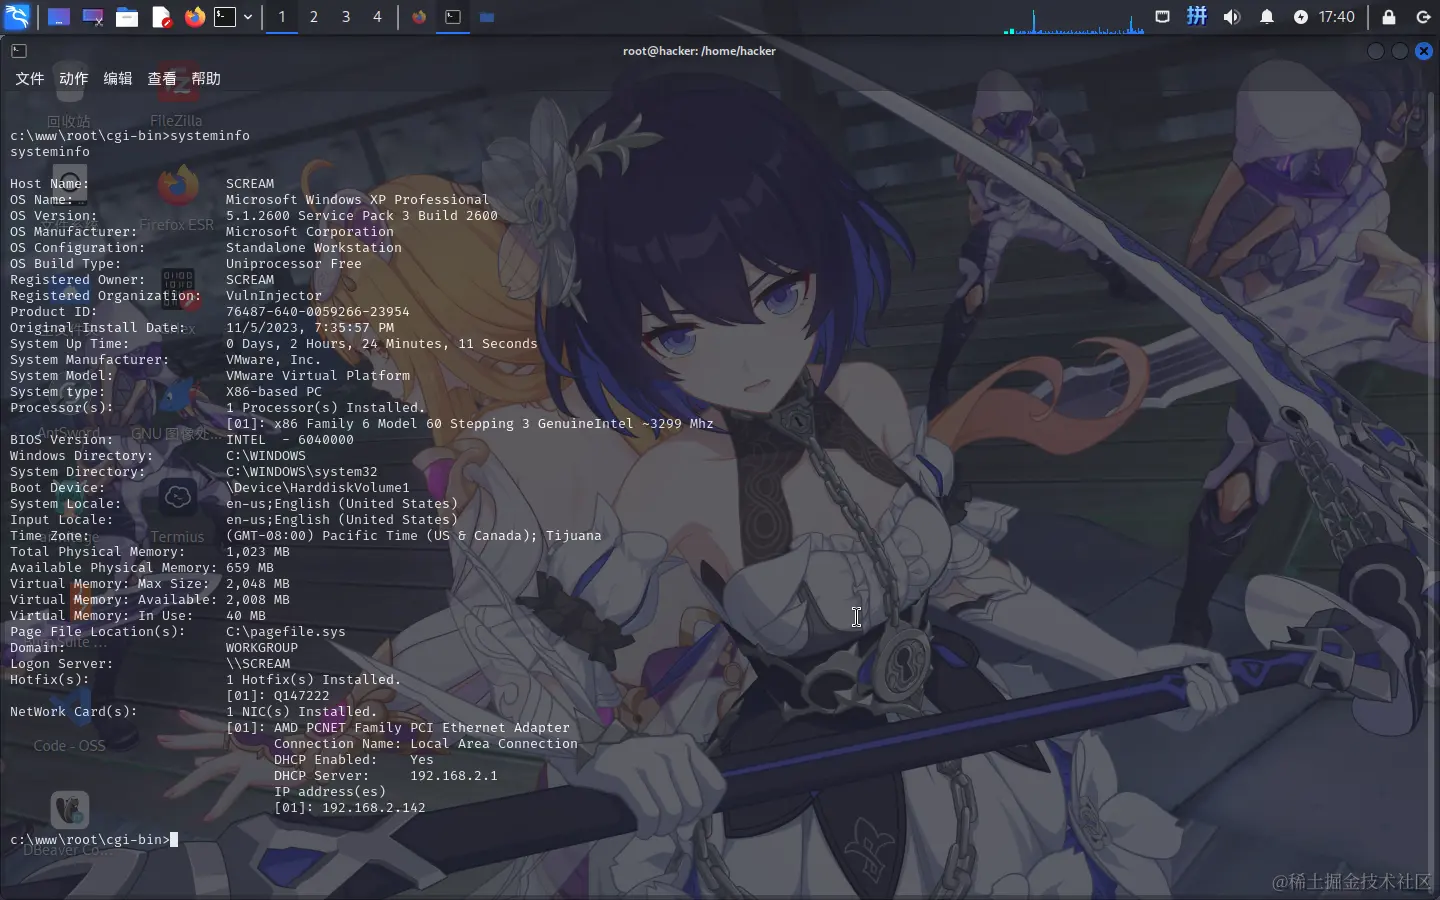Open the 帮助 menu in the terminal

[206, 79]
